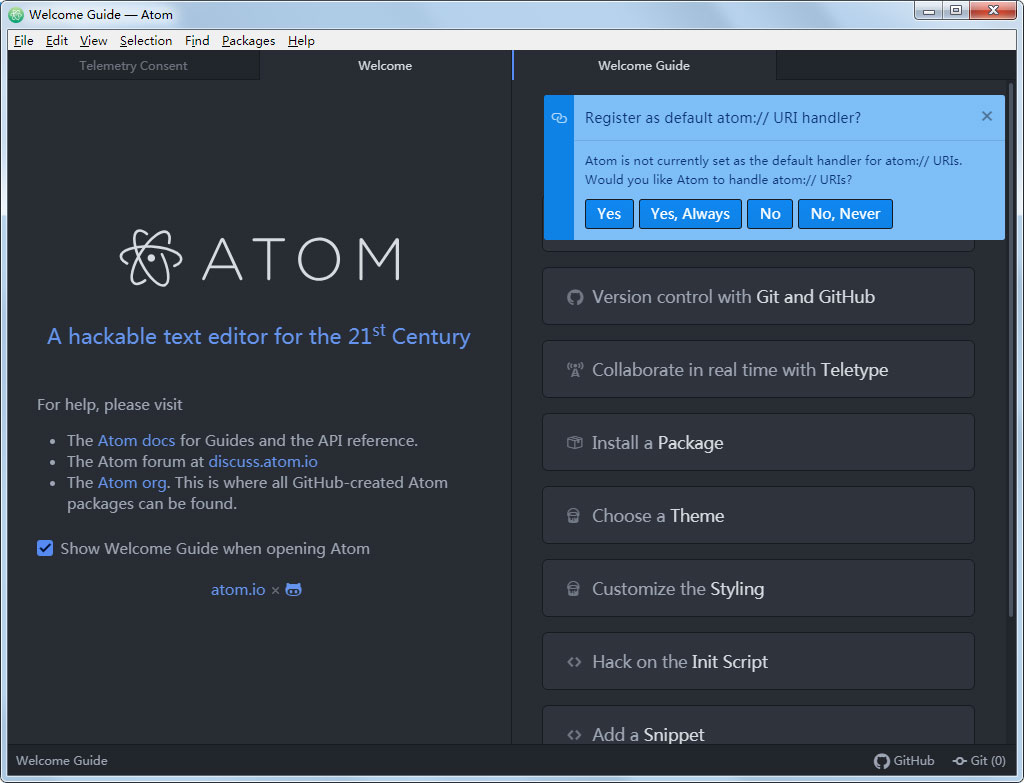This screenshot has height=783, width=1024.
Task: Click the GitHub octocat icon in status bar
Action: point(882,761)
